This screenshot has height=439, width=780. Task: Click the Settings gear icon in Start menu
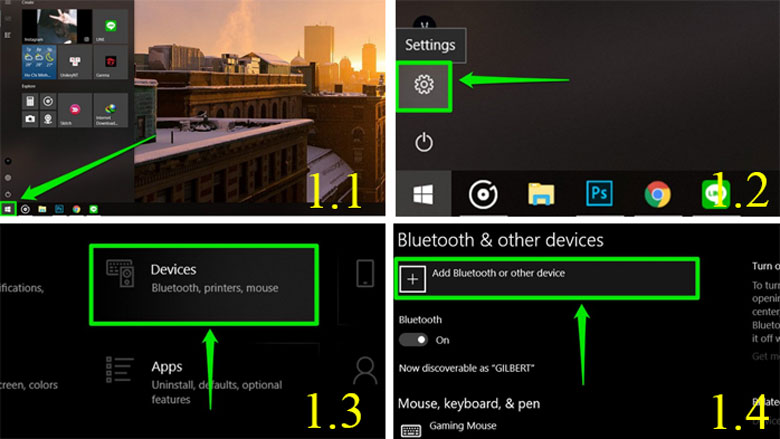(x=423, y=86)
